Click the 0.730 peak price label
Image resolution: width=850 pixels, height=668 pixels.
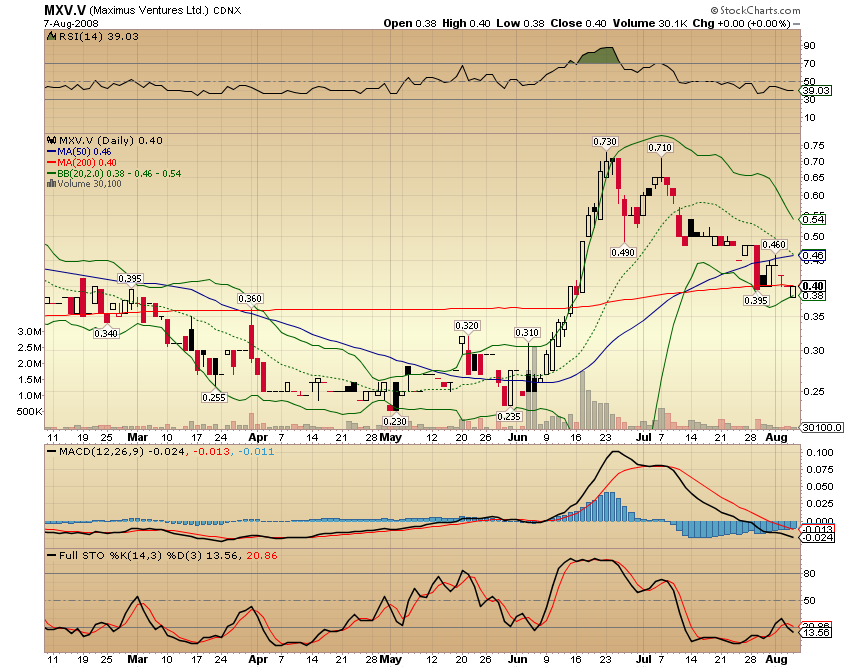(605, 142)
